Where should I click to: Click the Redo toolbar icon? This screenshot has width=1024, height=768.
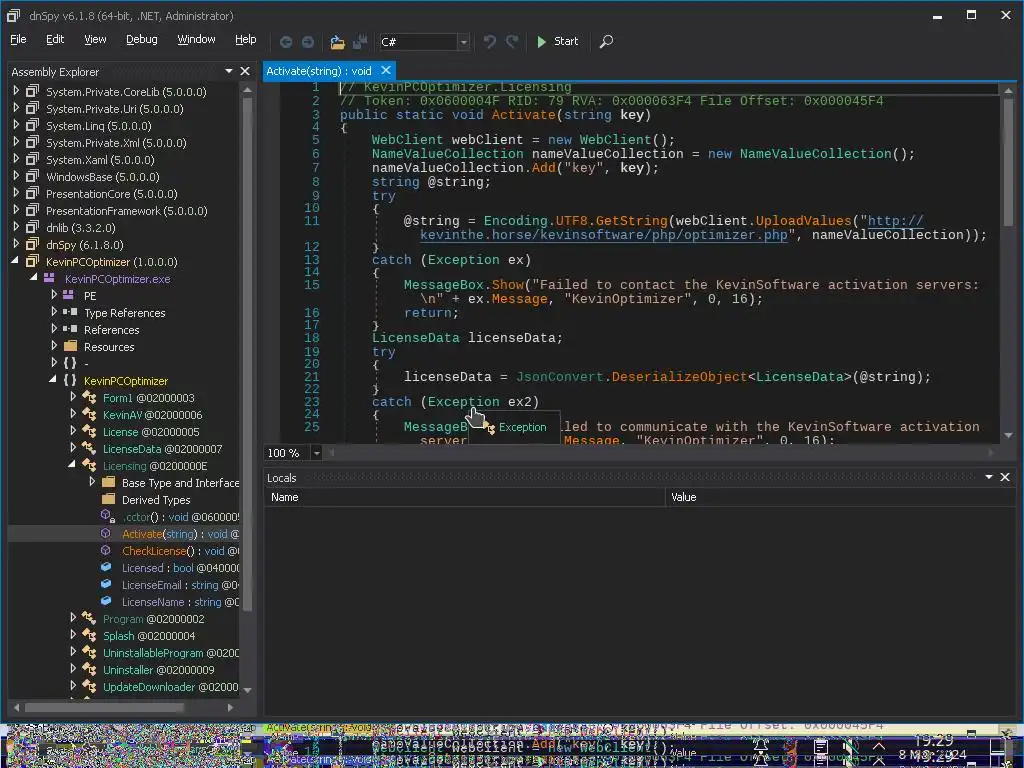[x=512, y=41]
